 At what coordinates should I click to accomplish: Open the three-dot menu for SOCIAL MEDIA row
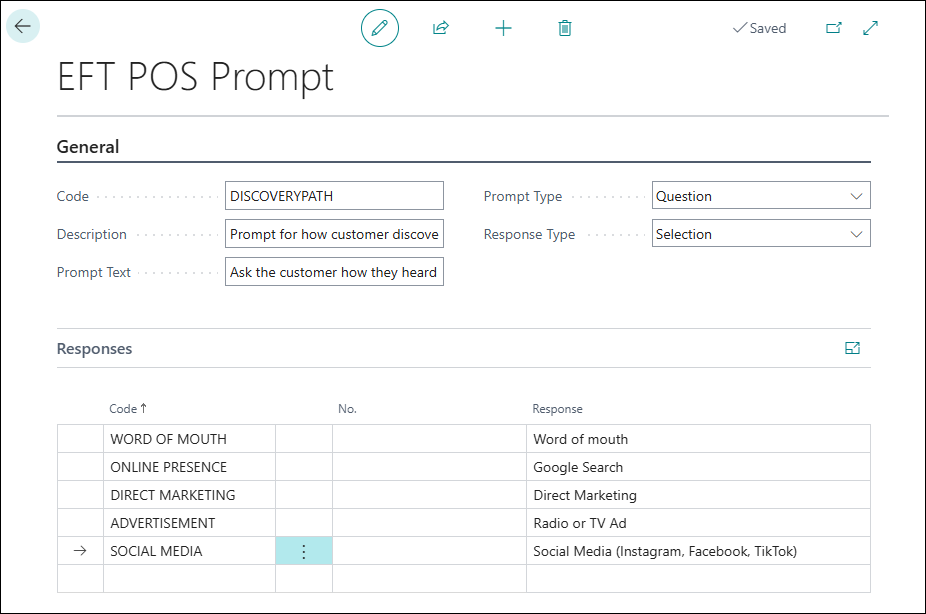pyautogui.click(x=304, y=551)
